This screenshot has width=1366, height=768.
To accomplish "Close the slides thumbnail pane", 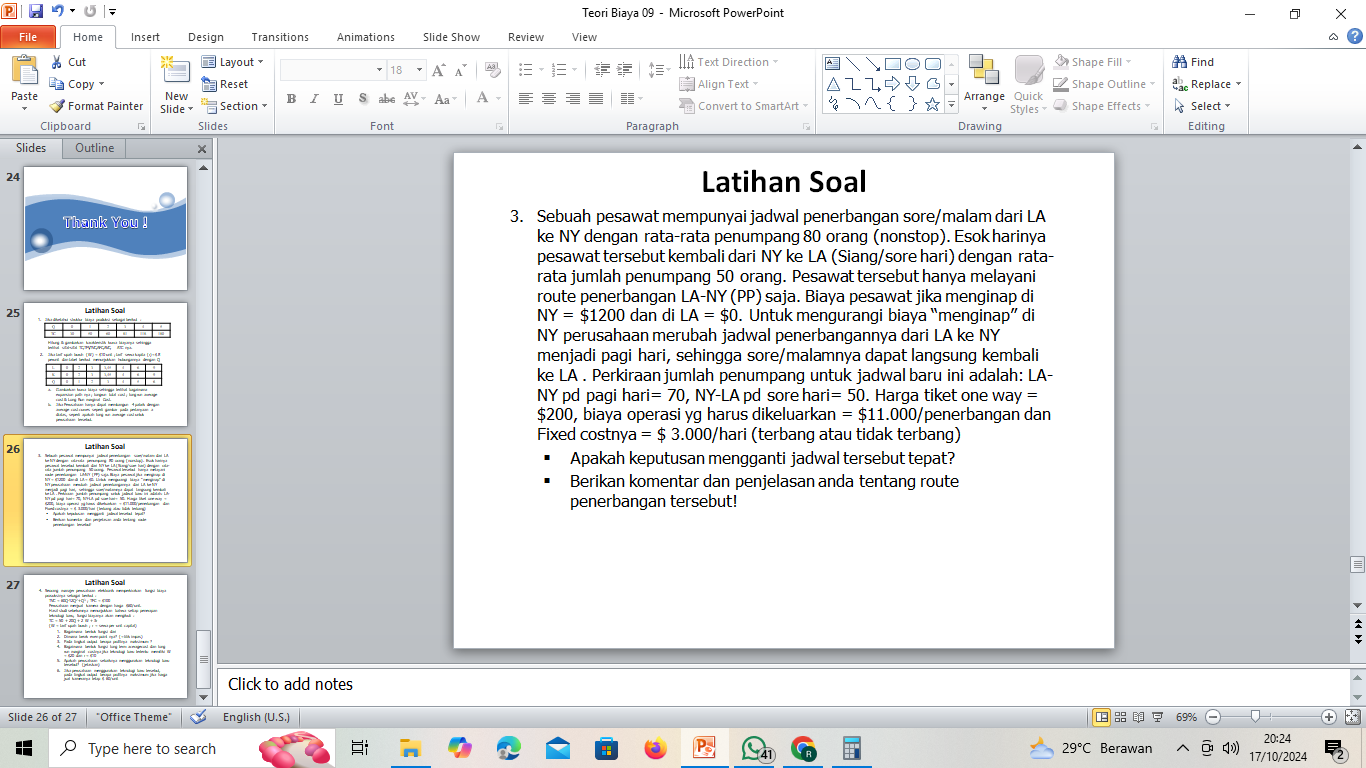I will tap(201, 149).
